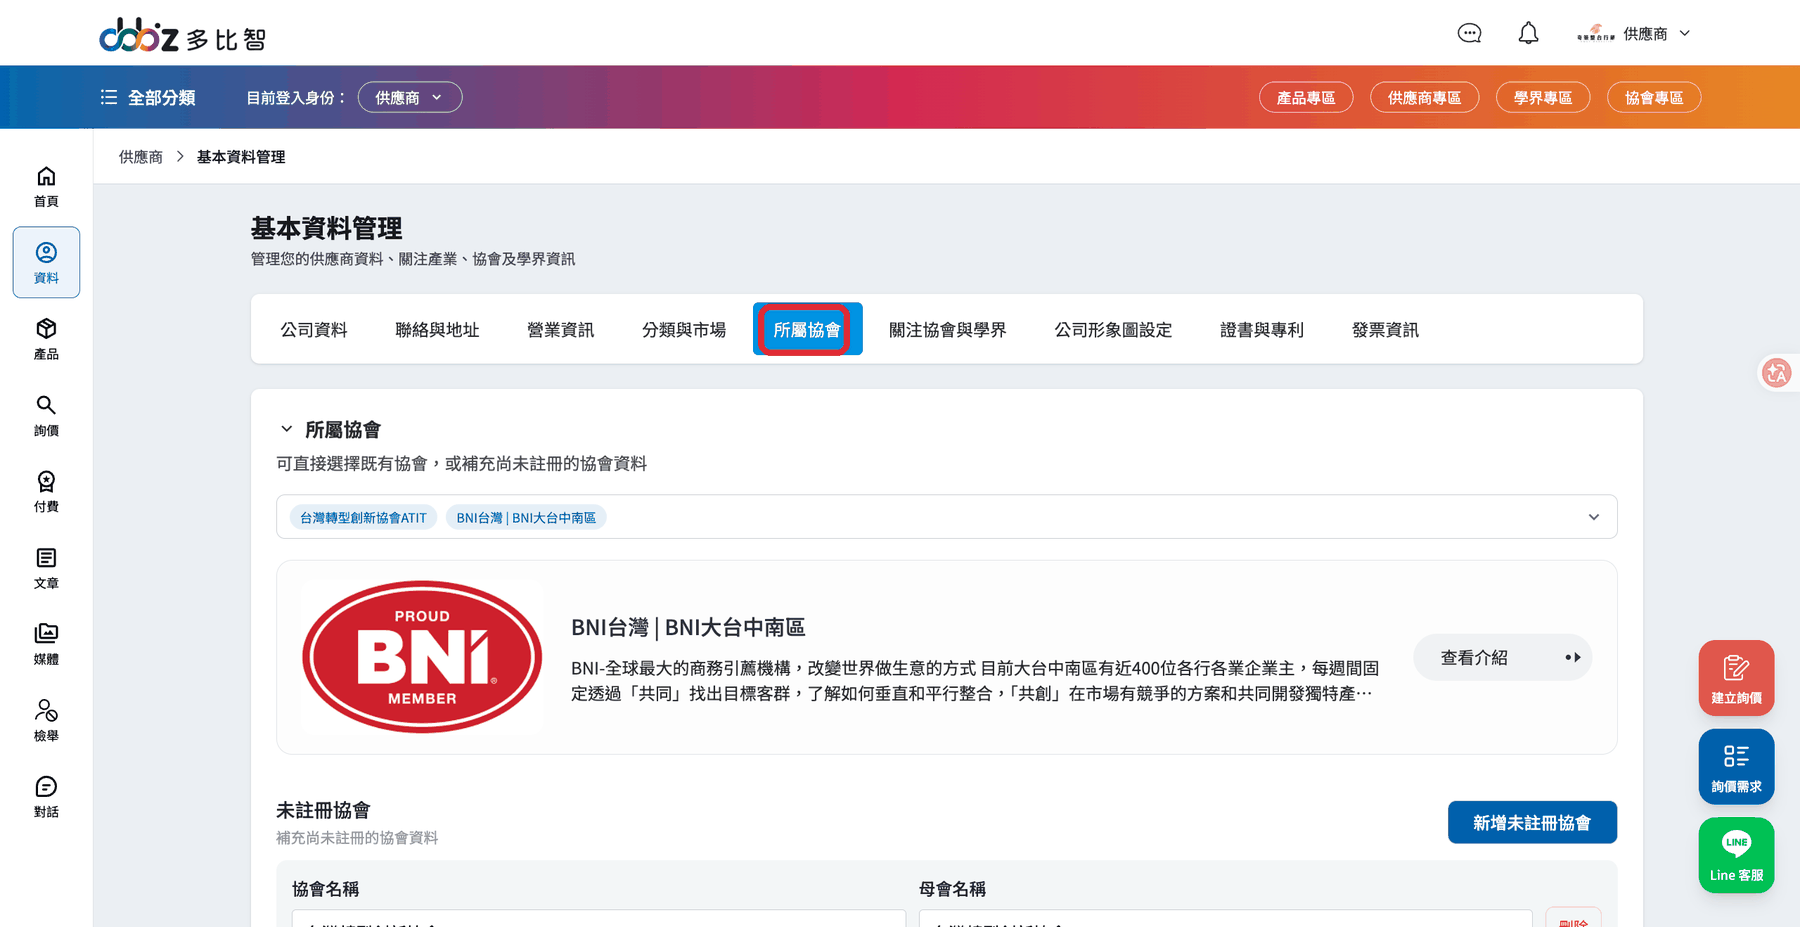1800x927 pixels.
Task: Click the supplier account avatar
Action: pos(1596,33)
